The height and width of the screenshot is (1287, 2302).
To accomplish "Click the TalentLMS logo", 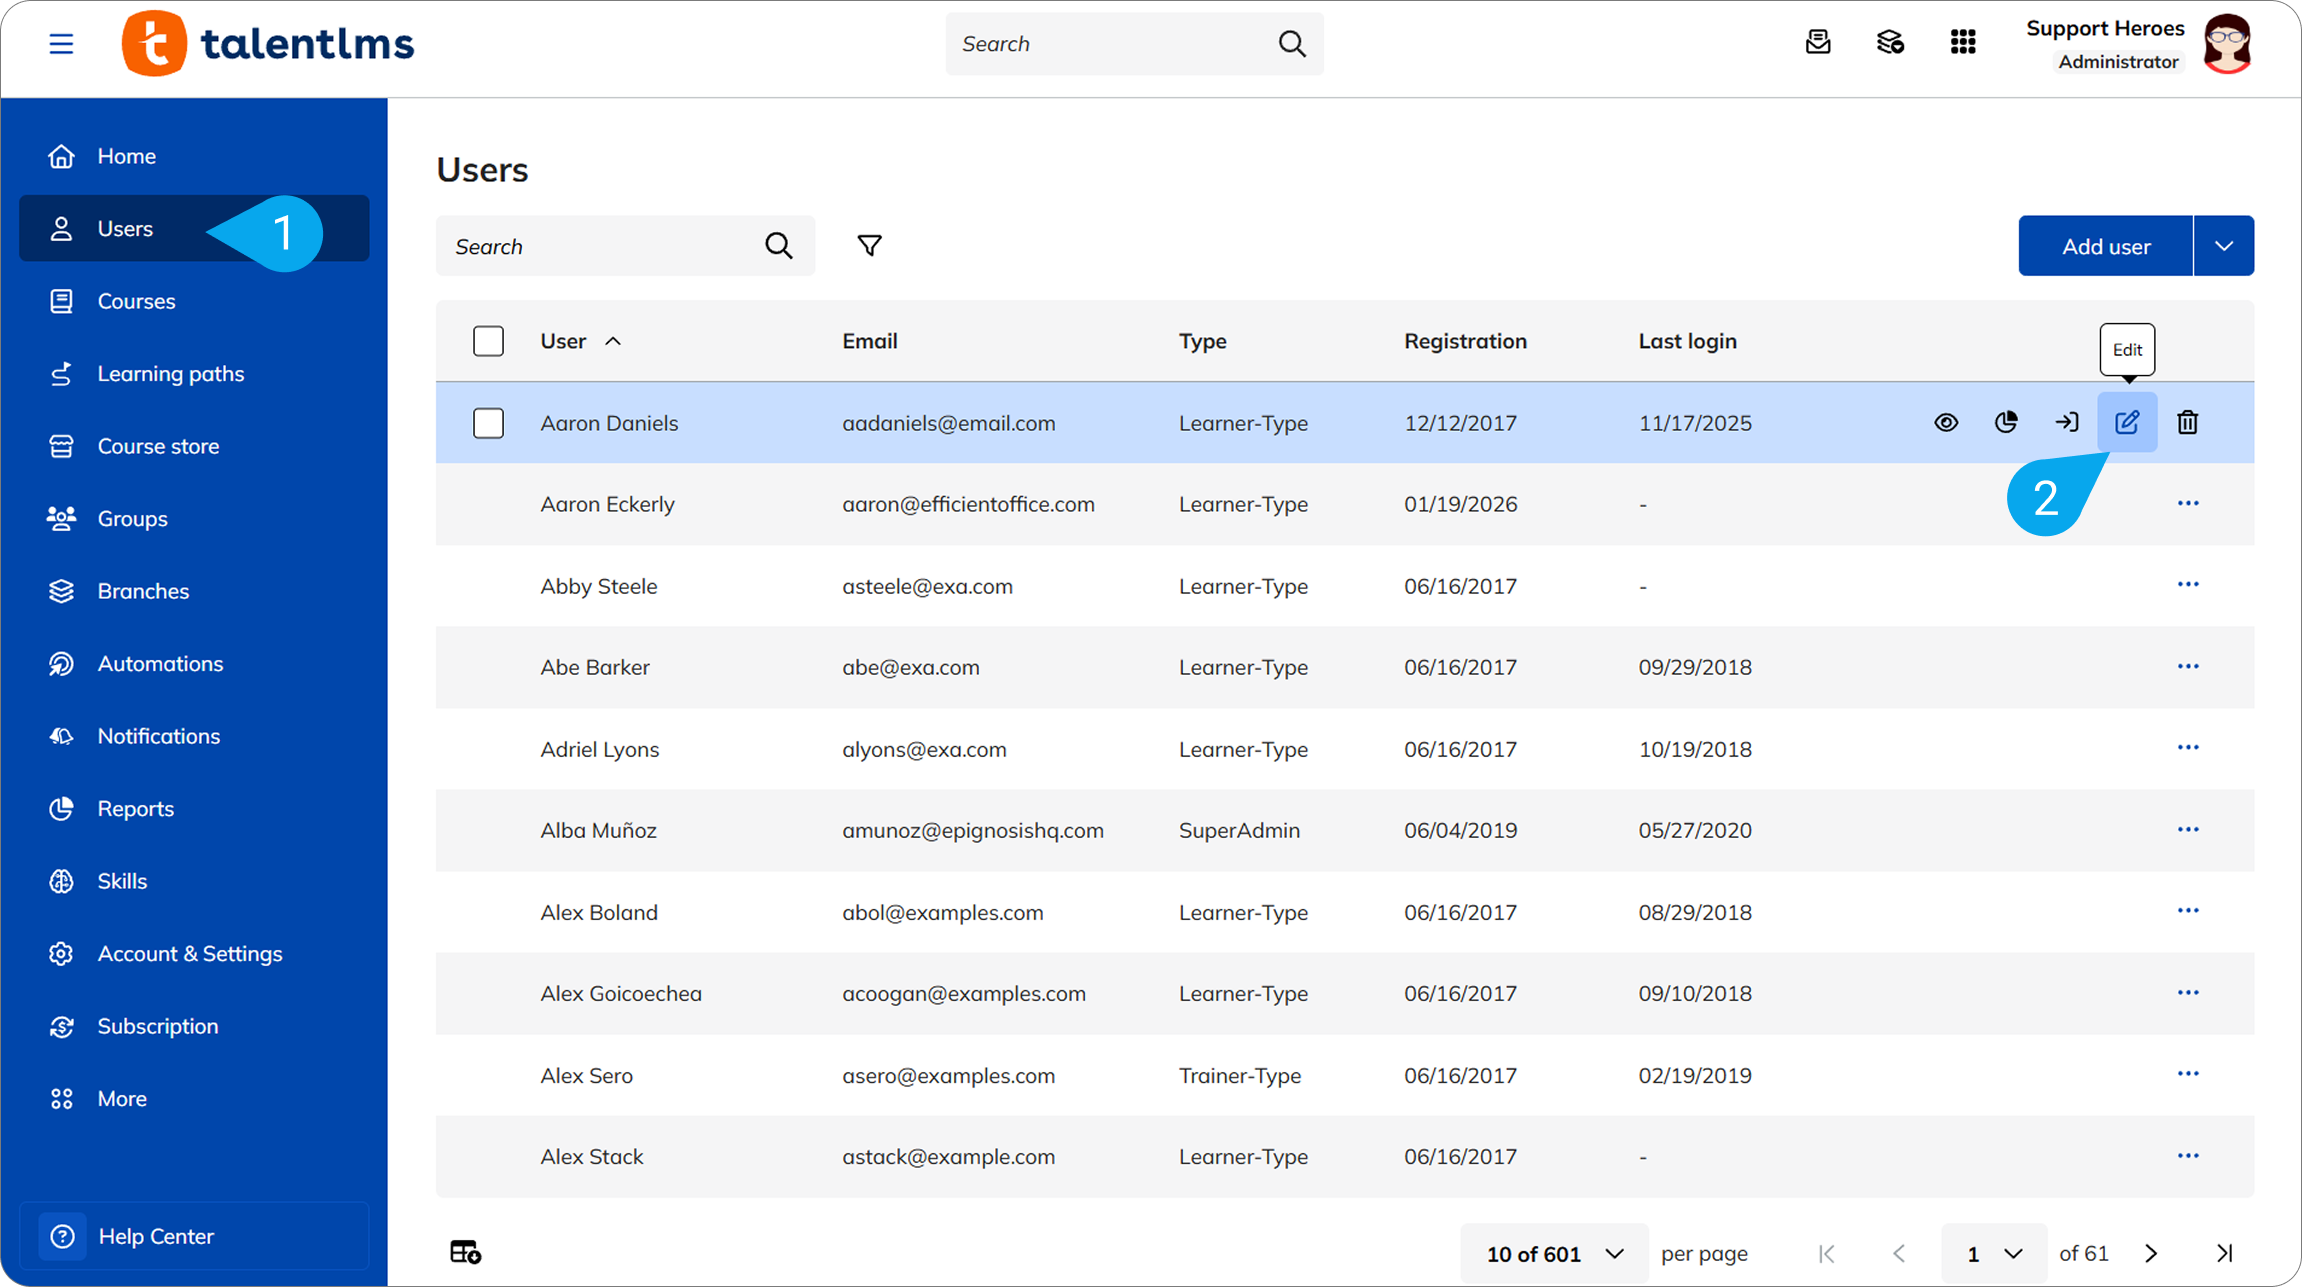I will tap(267, 44).
